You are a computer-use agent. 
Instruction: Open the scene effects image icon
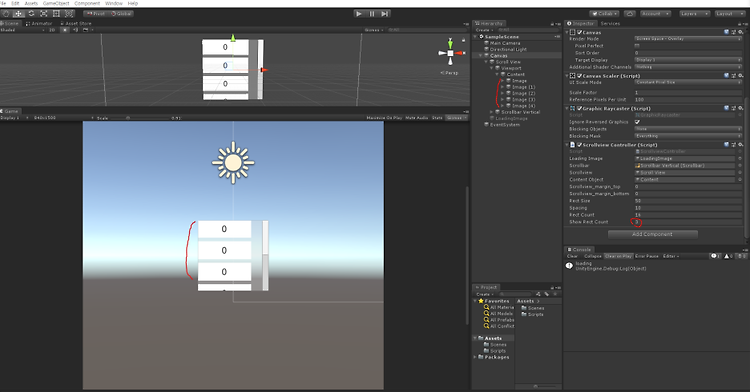click(x=86, y=30)
